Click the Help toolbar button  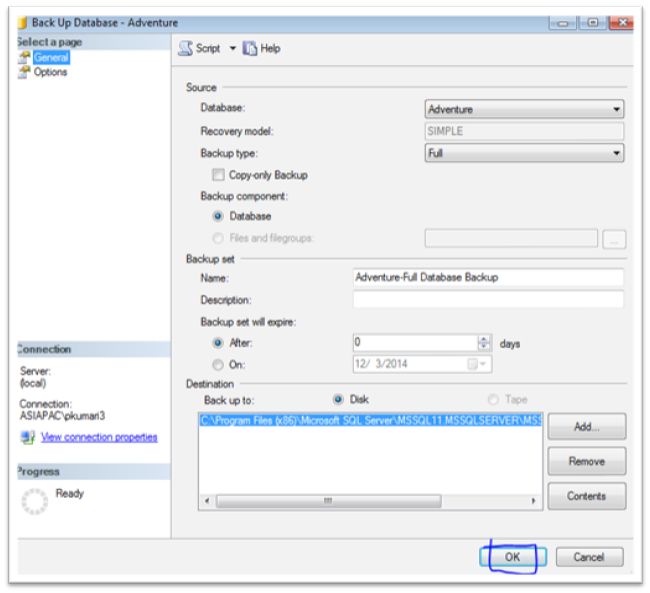click(x=261, y=49)
